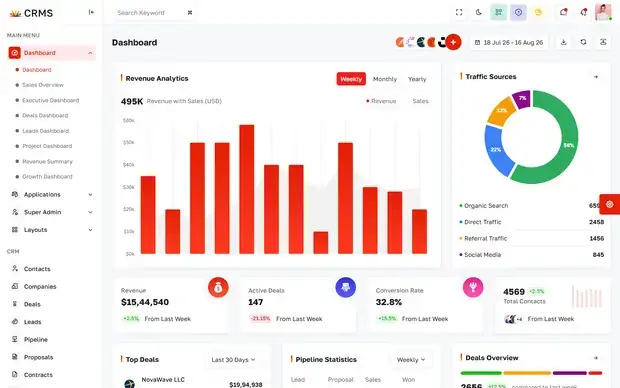
Task: Click the CRMS logo
Action: coord(31,13)
